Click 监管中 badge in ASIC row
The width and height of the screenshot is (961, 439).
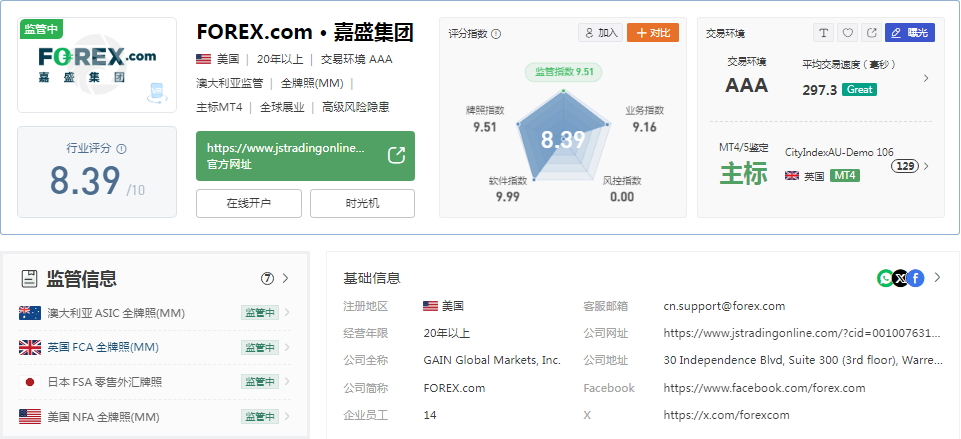tap(260, 313)
